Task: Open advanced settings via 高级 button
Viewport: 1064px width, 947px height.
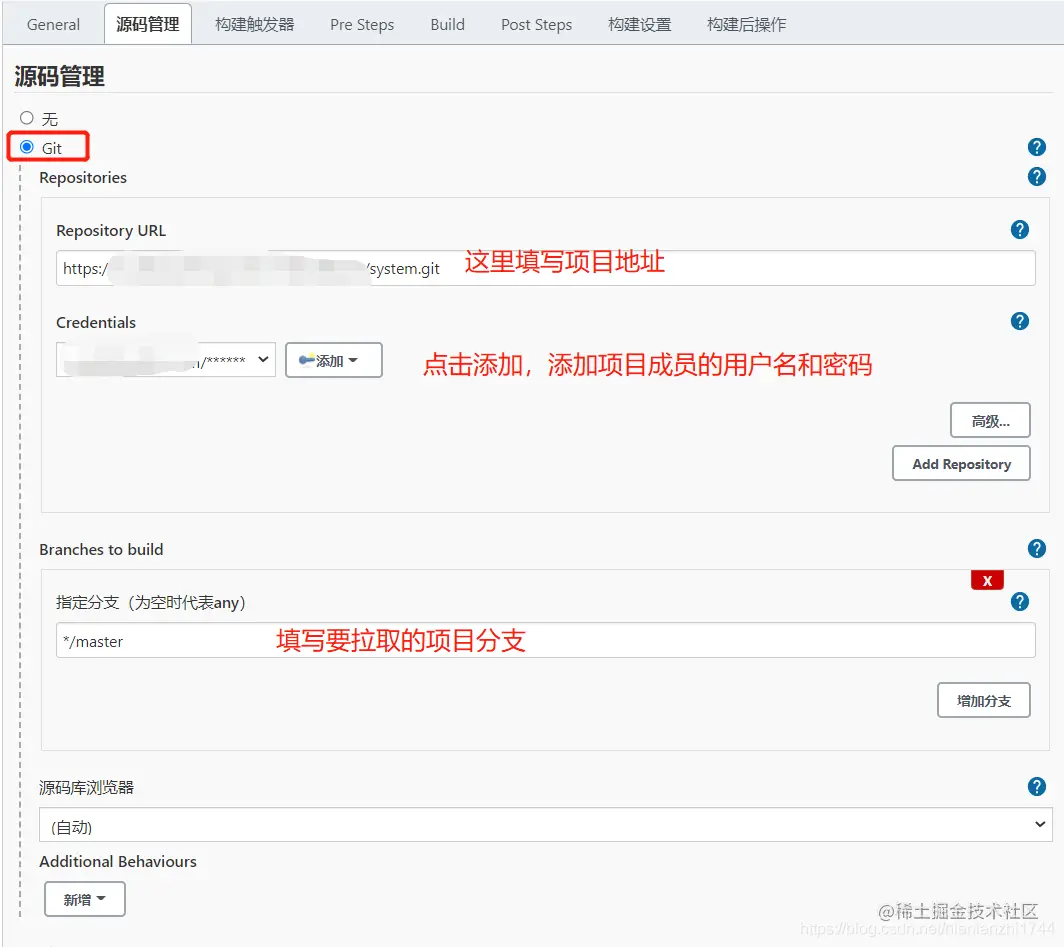Action: [990, 419]
